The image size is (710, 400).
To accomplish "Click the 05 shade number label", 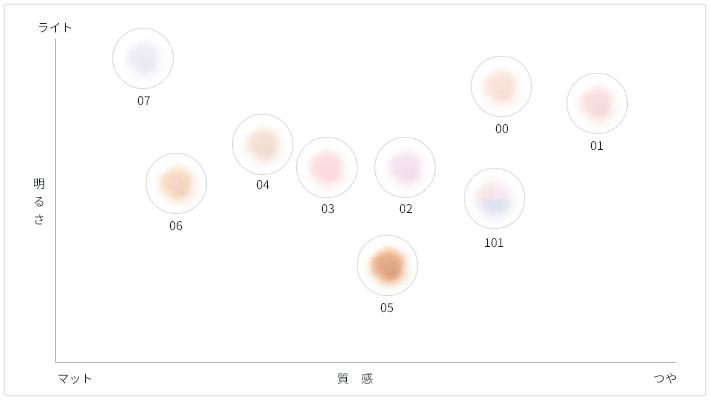I will click(387, 308).
